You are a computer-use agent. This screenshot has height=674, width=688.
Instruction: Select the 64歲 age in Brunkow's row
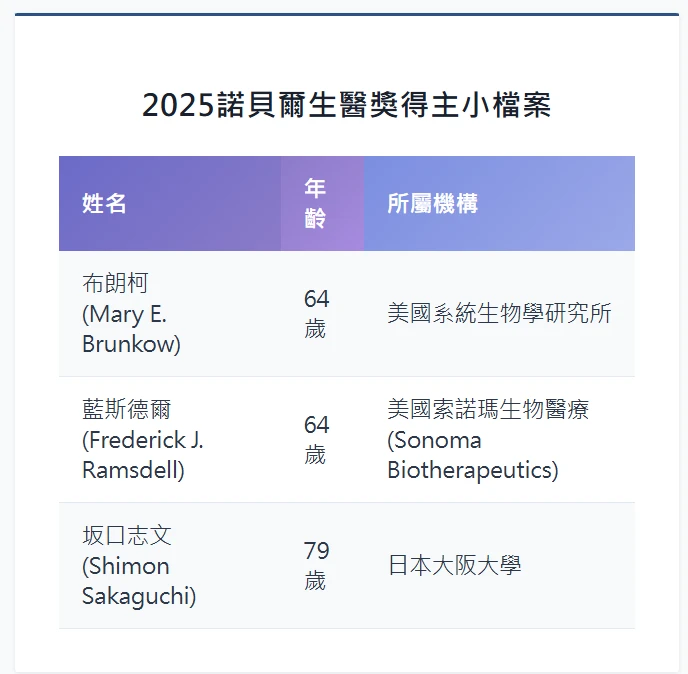click(x=316, y=314)
